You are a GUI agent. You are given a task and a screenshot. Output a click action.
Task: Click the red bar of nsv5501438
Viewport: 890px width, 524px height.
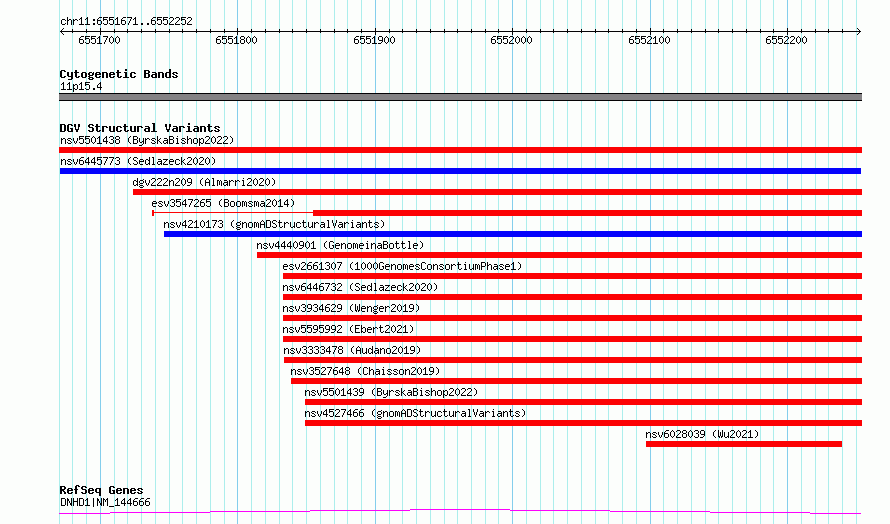pyautogui.click(x=460, y=150)
